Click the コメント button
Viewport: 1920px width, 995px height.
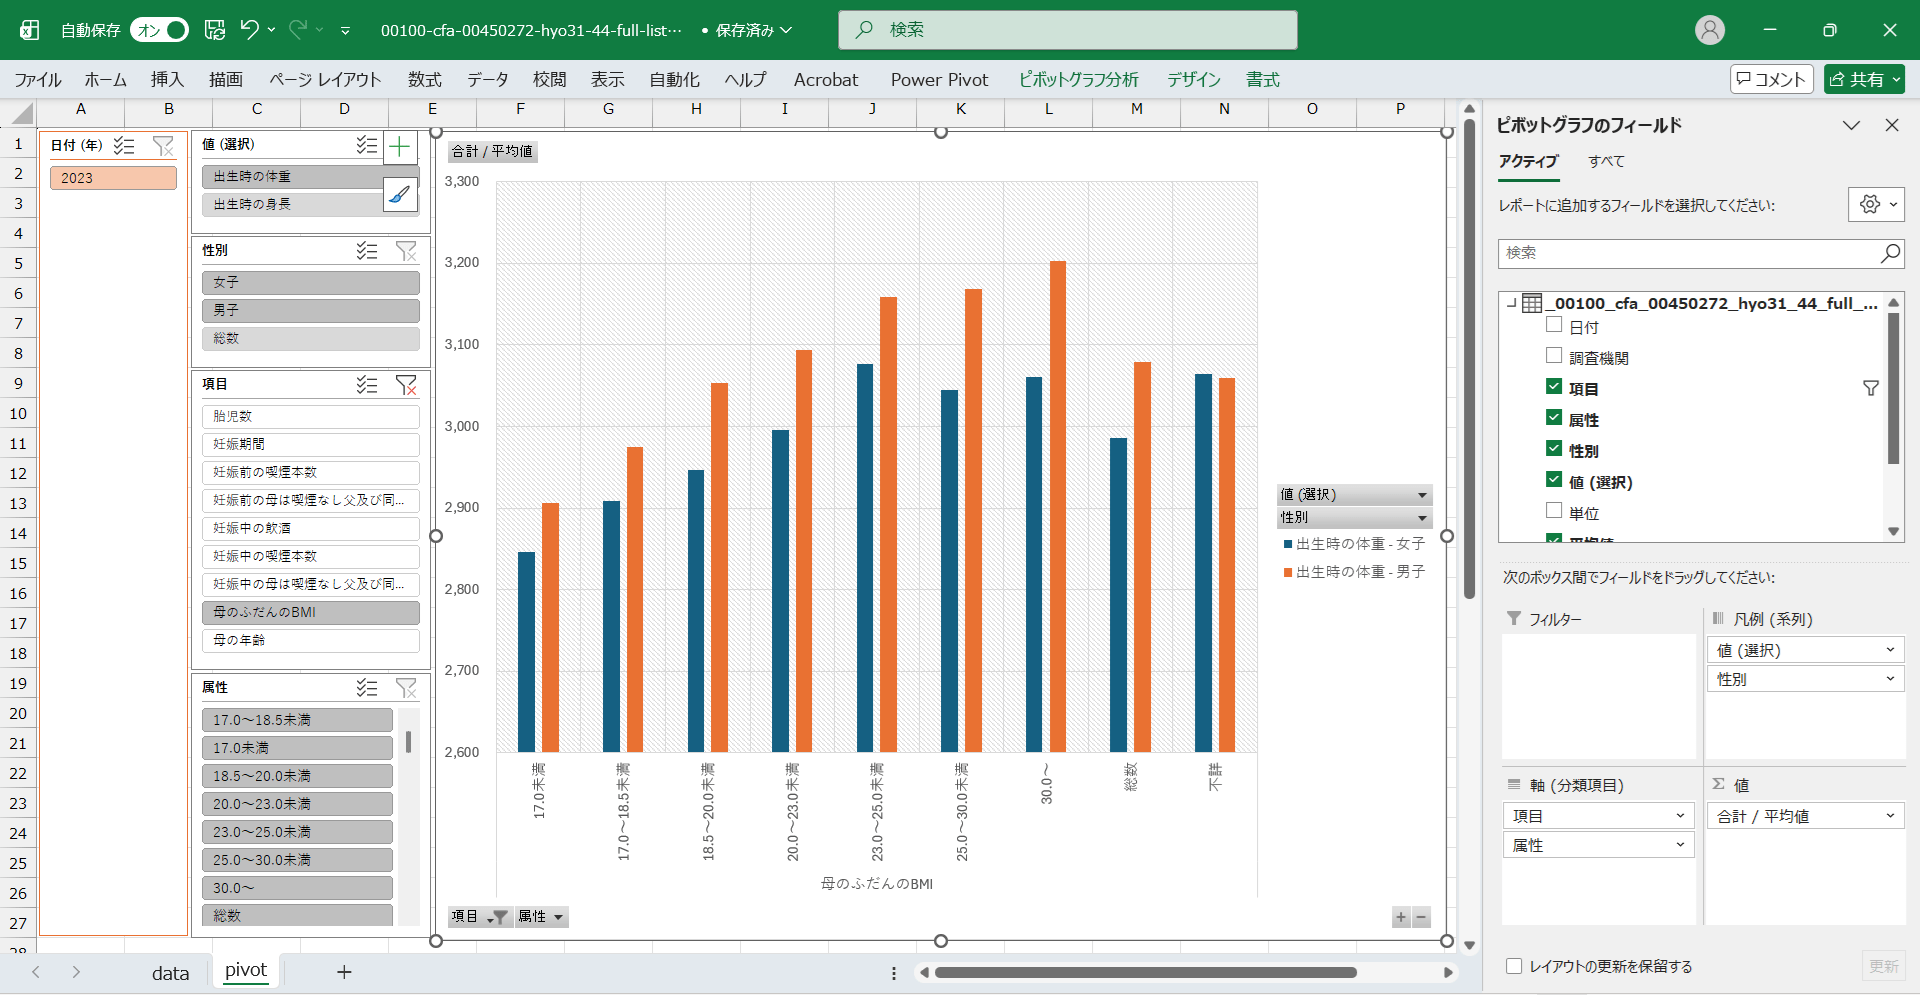[1771, 79]
